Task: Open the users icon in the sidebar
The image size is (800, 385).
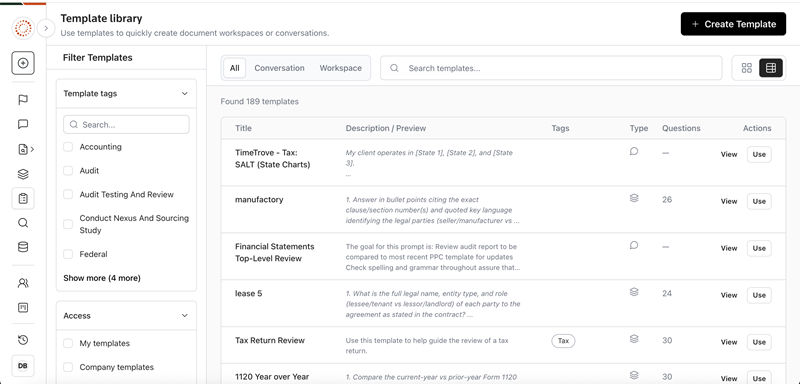Action: [x=23, y=283]
